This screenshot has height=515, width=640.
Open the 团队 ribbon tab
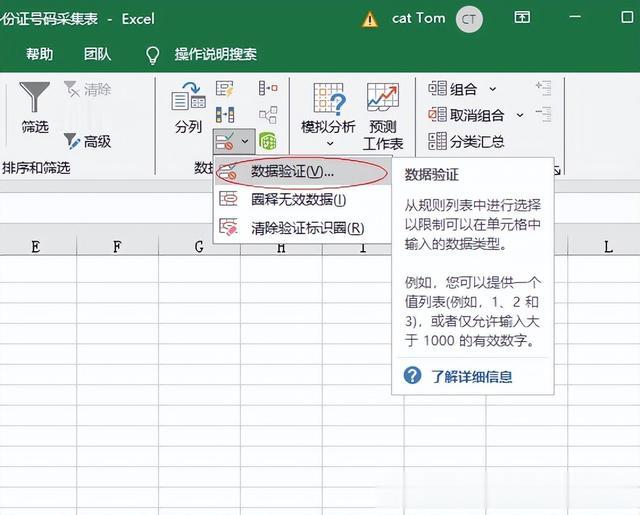click(x=97, y=54)
